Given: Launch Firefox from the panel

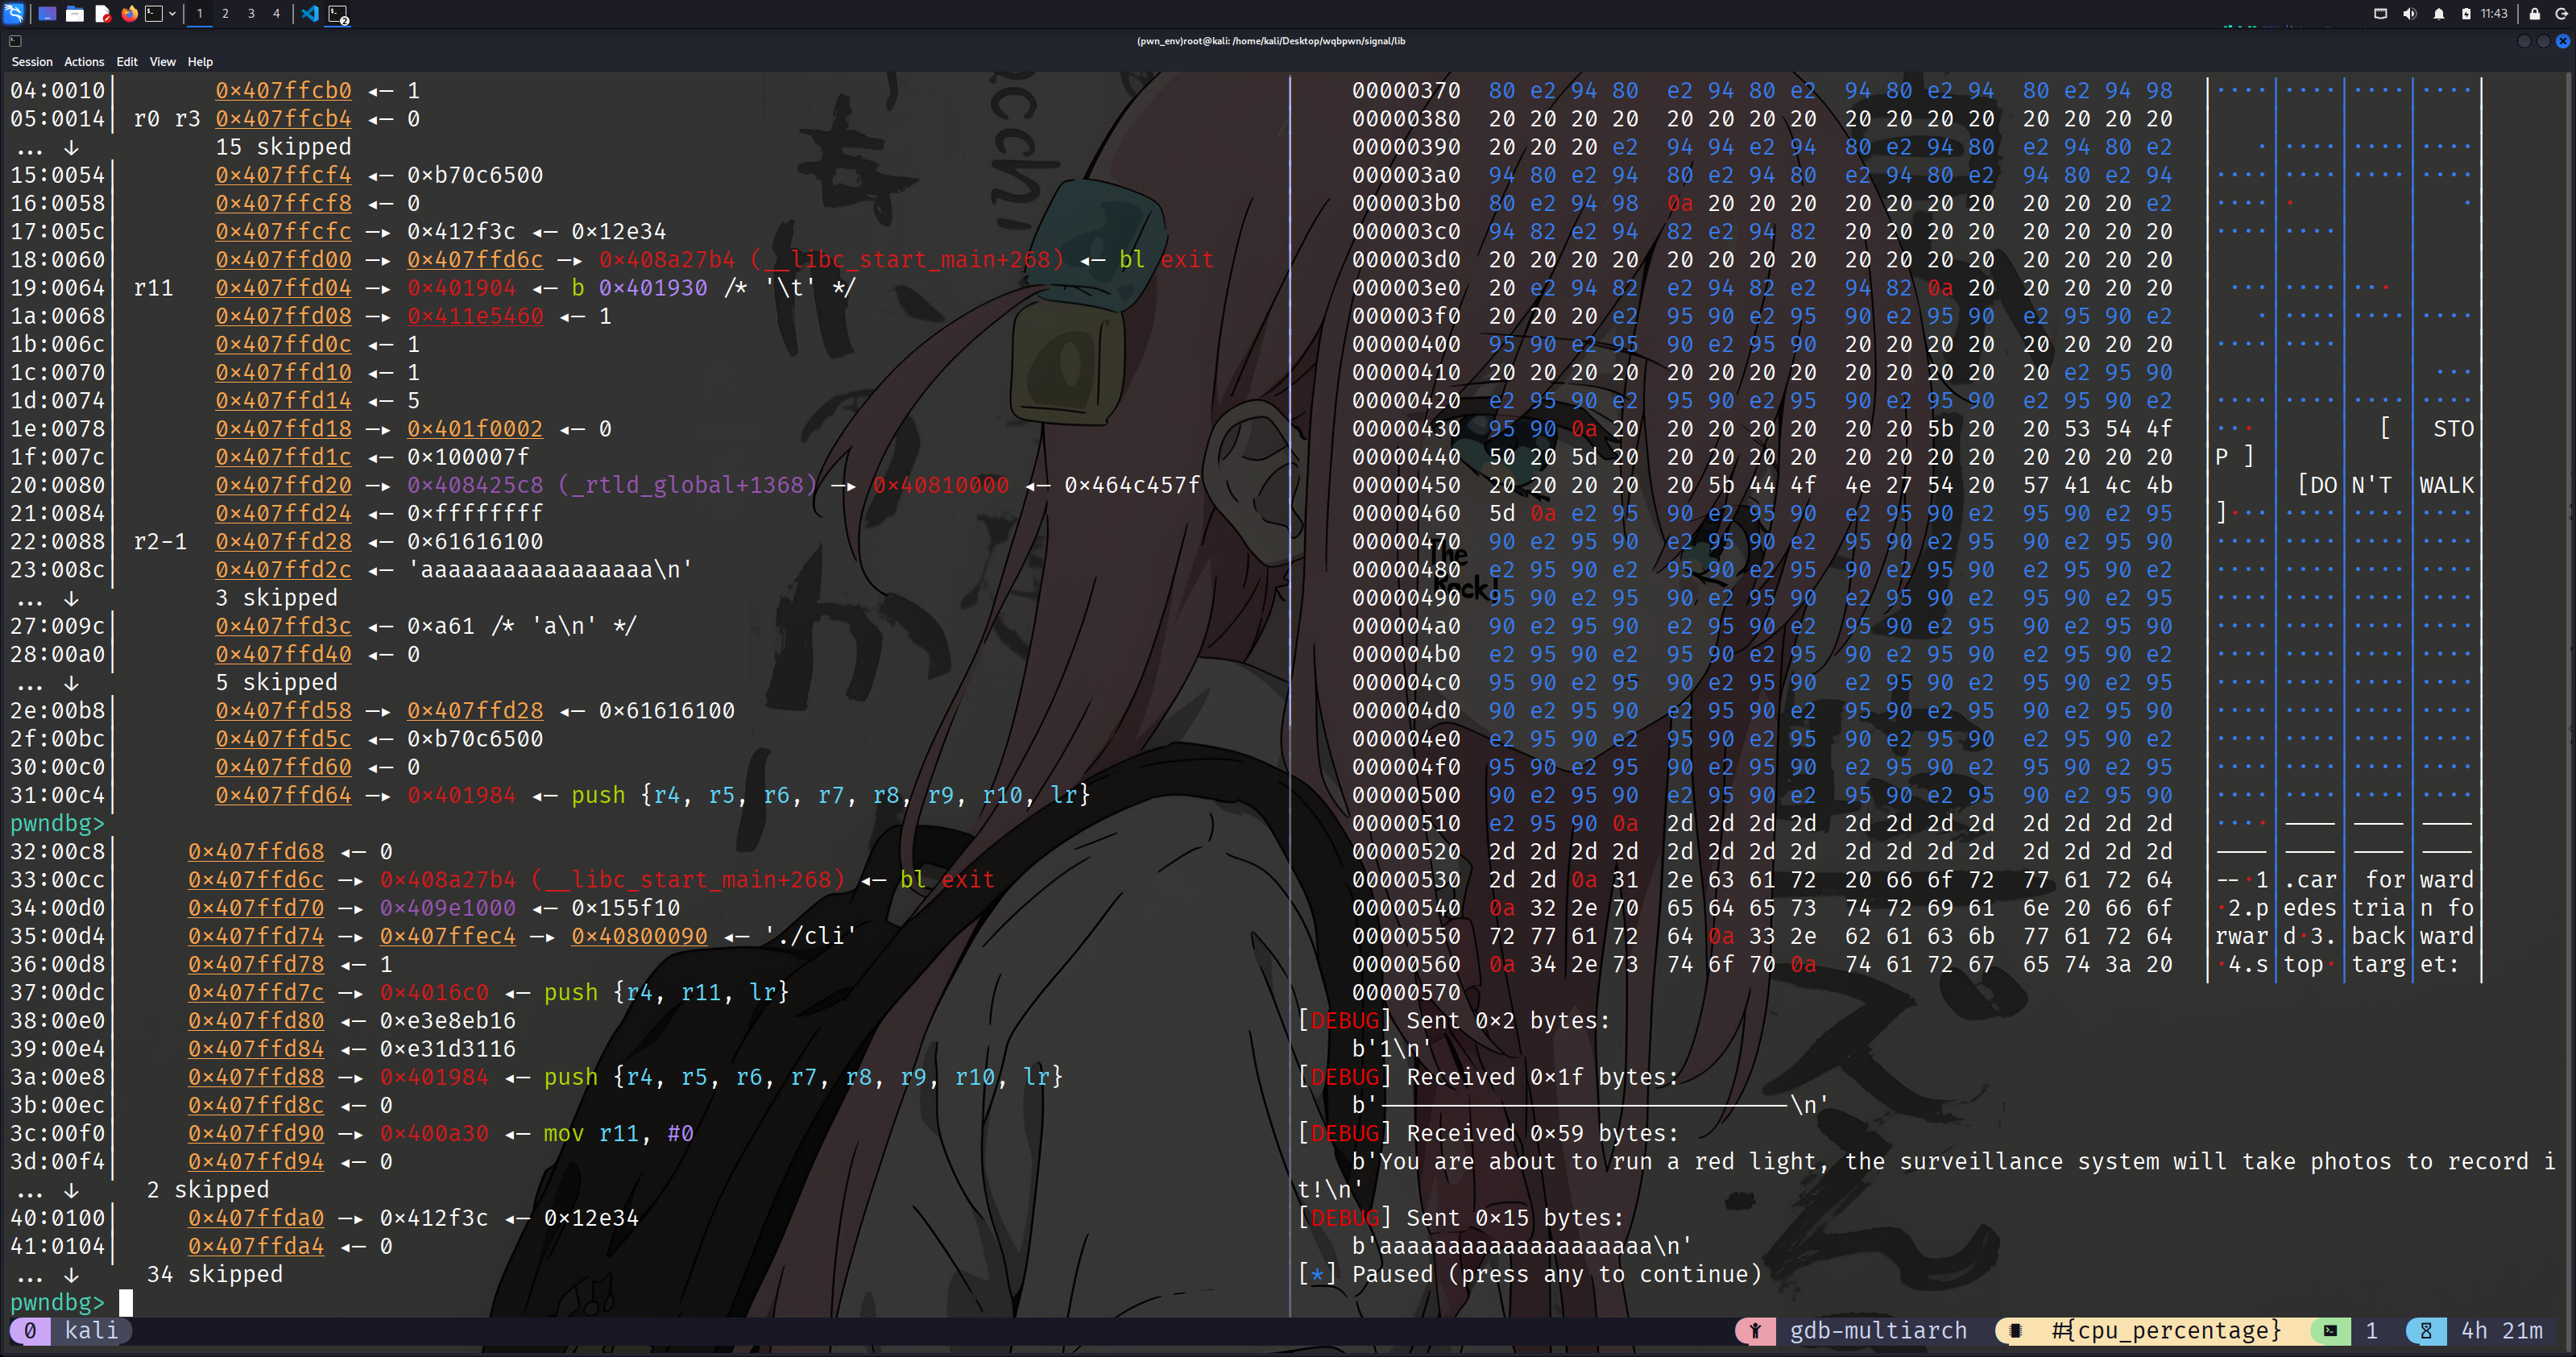Looking at the screenshot, I should coord(129,14).
